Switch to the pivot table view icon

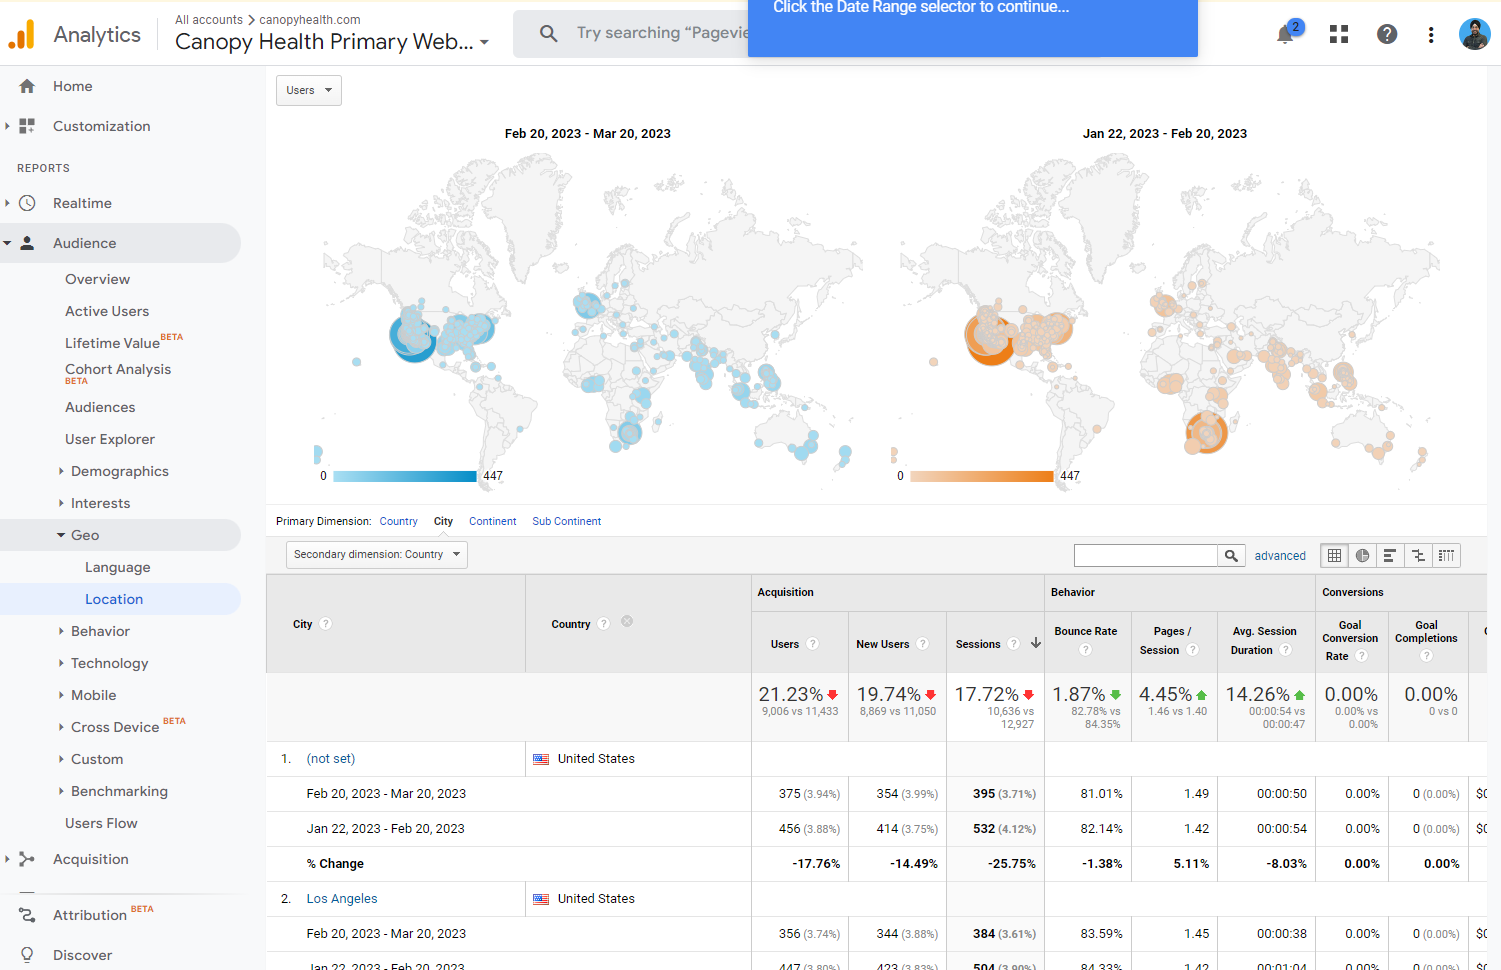1446,556
